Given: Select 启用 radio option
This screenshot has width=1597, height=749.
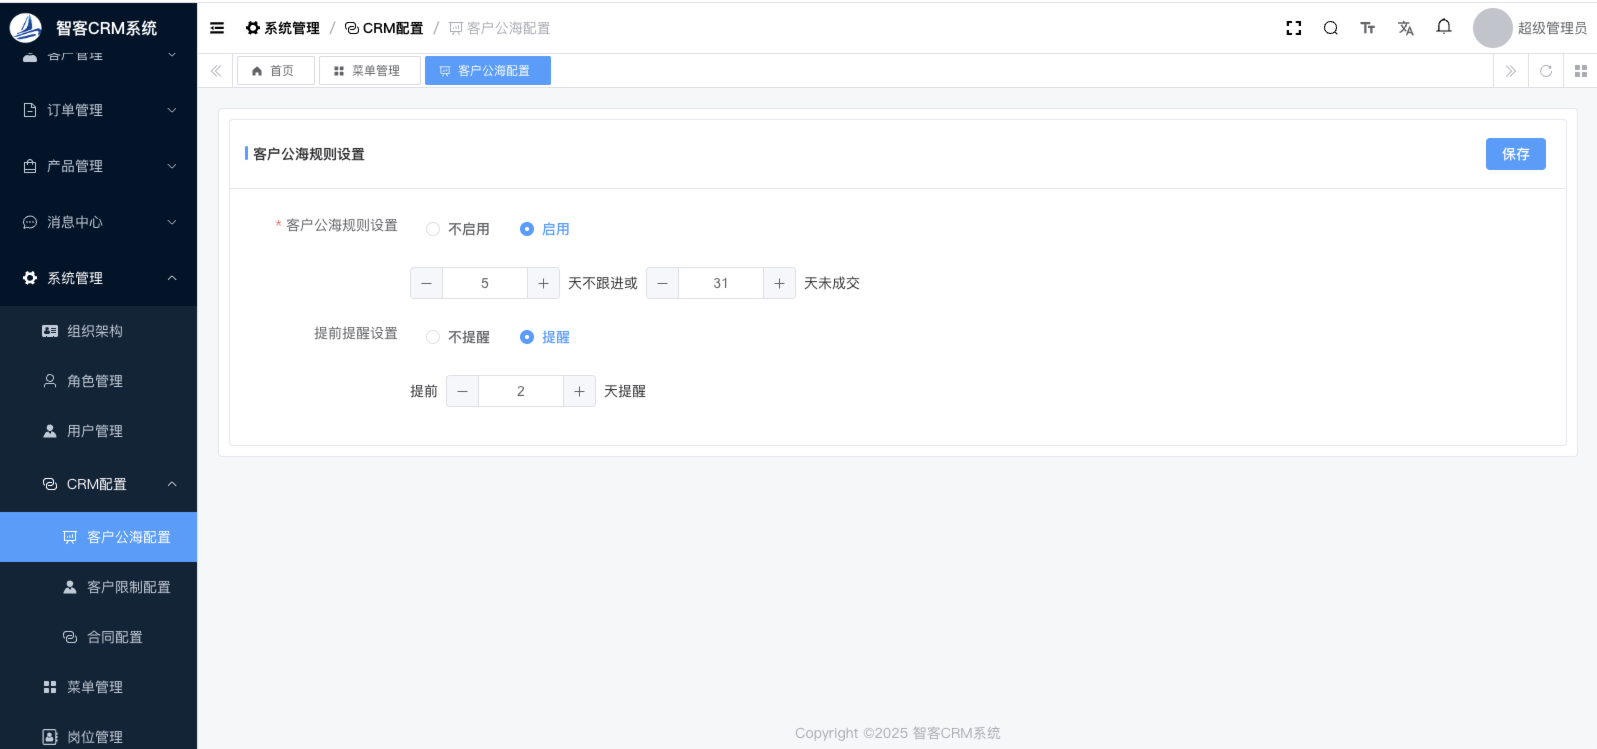Looking at the screenshot, I should tap(527, 229).
